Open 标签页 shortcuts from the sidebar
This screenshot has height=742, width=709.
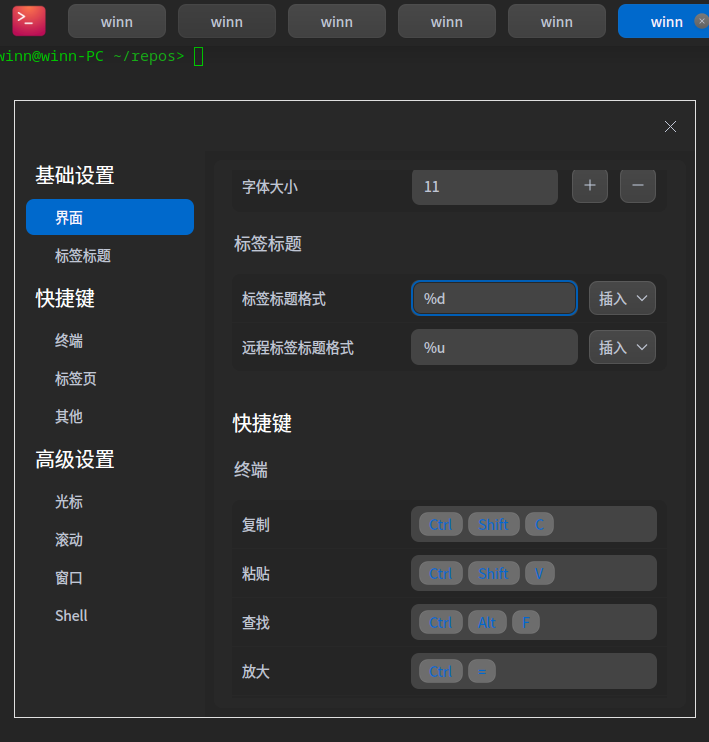pos(76,379)
